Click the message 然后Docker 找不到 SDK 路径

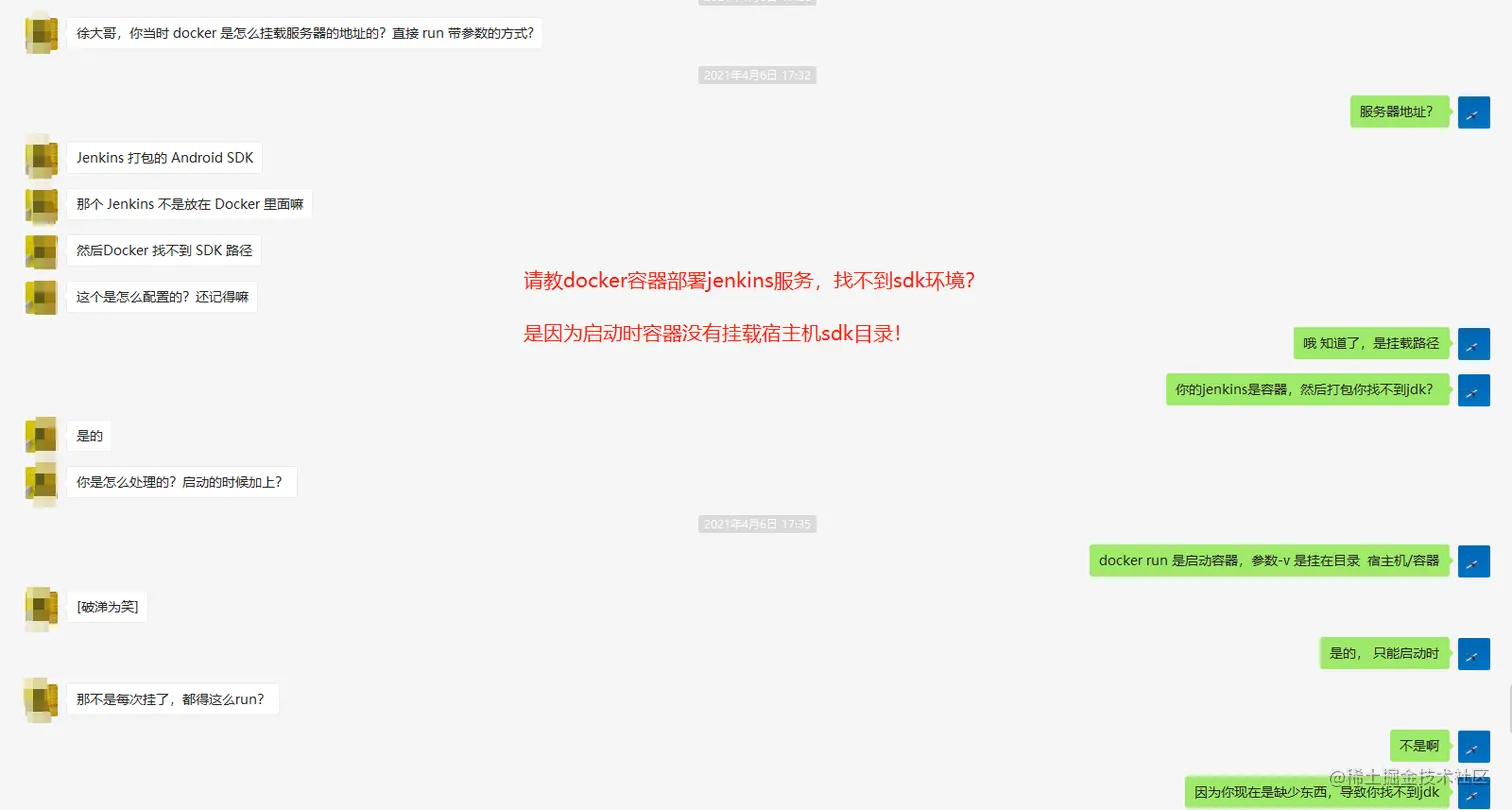(x=164, y=252)
